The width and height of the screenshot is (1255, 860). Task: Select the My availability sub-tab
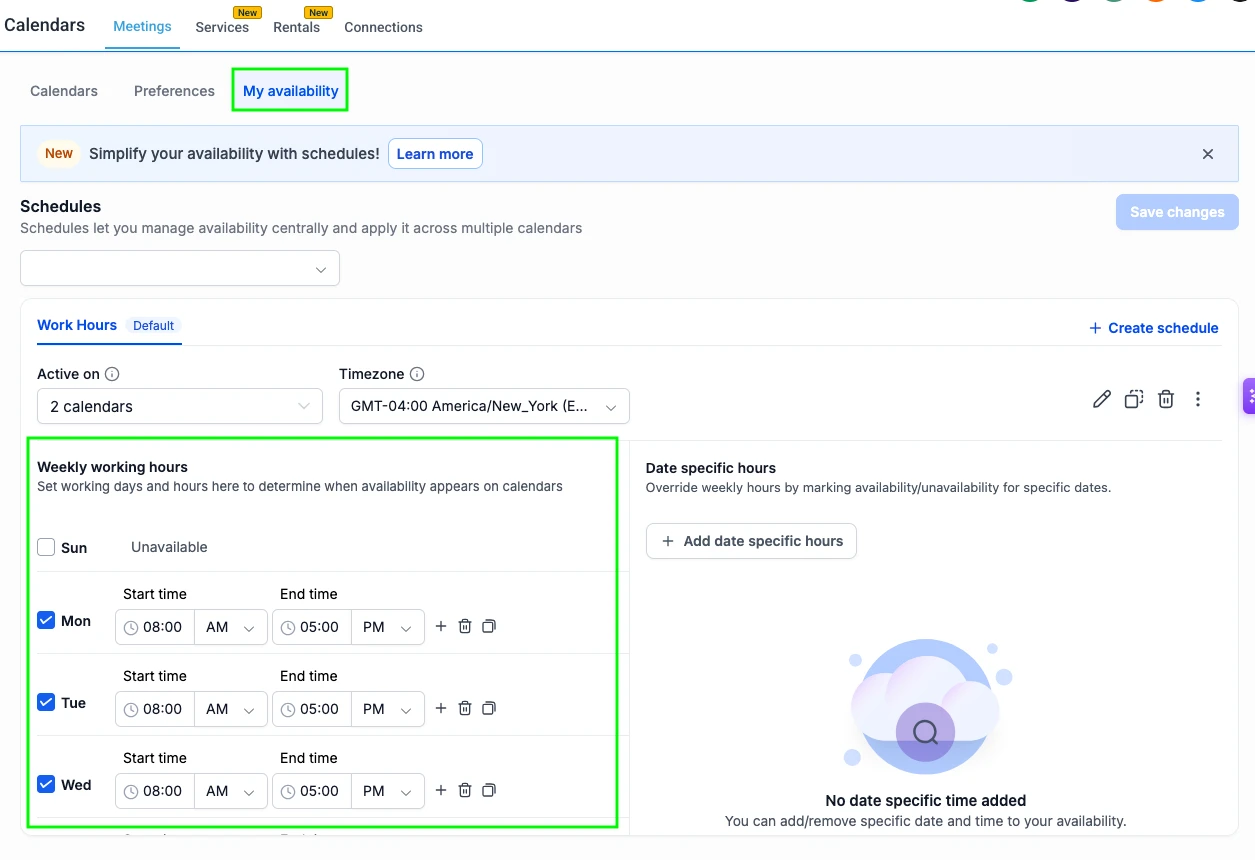[291, 91]
